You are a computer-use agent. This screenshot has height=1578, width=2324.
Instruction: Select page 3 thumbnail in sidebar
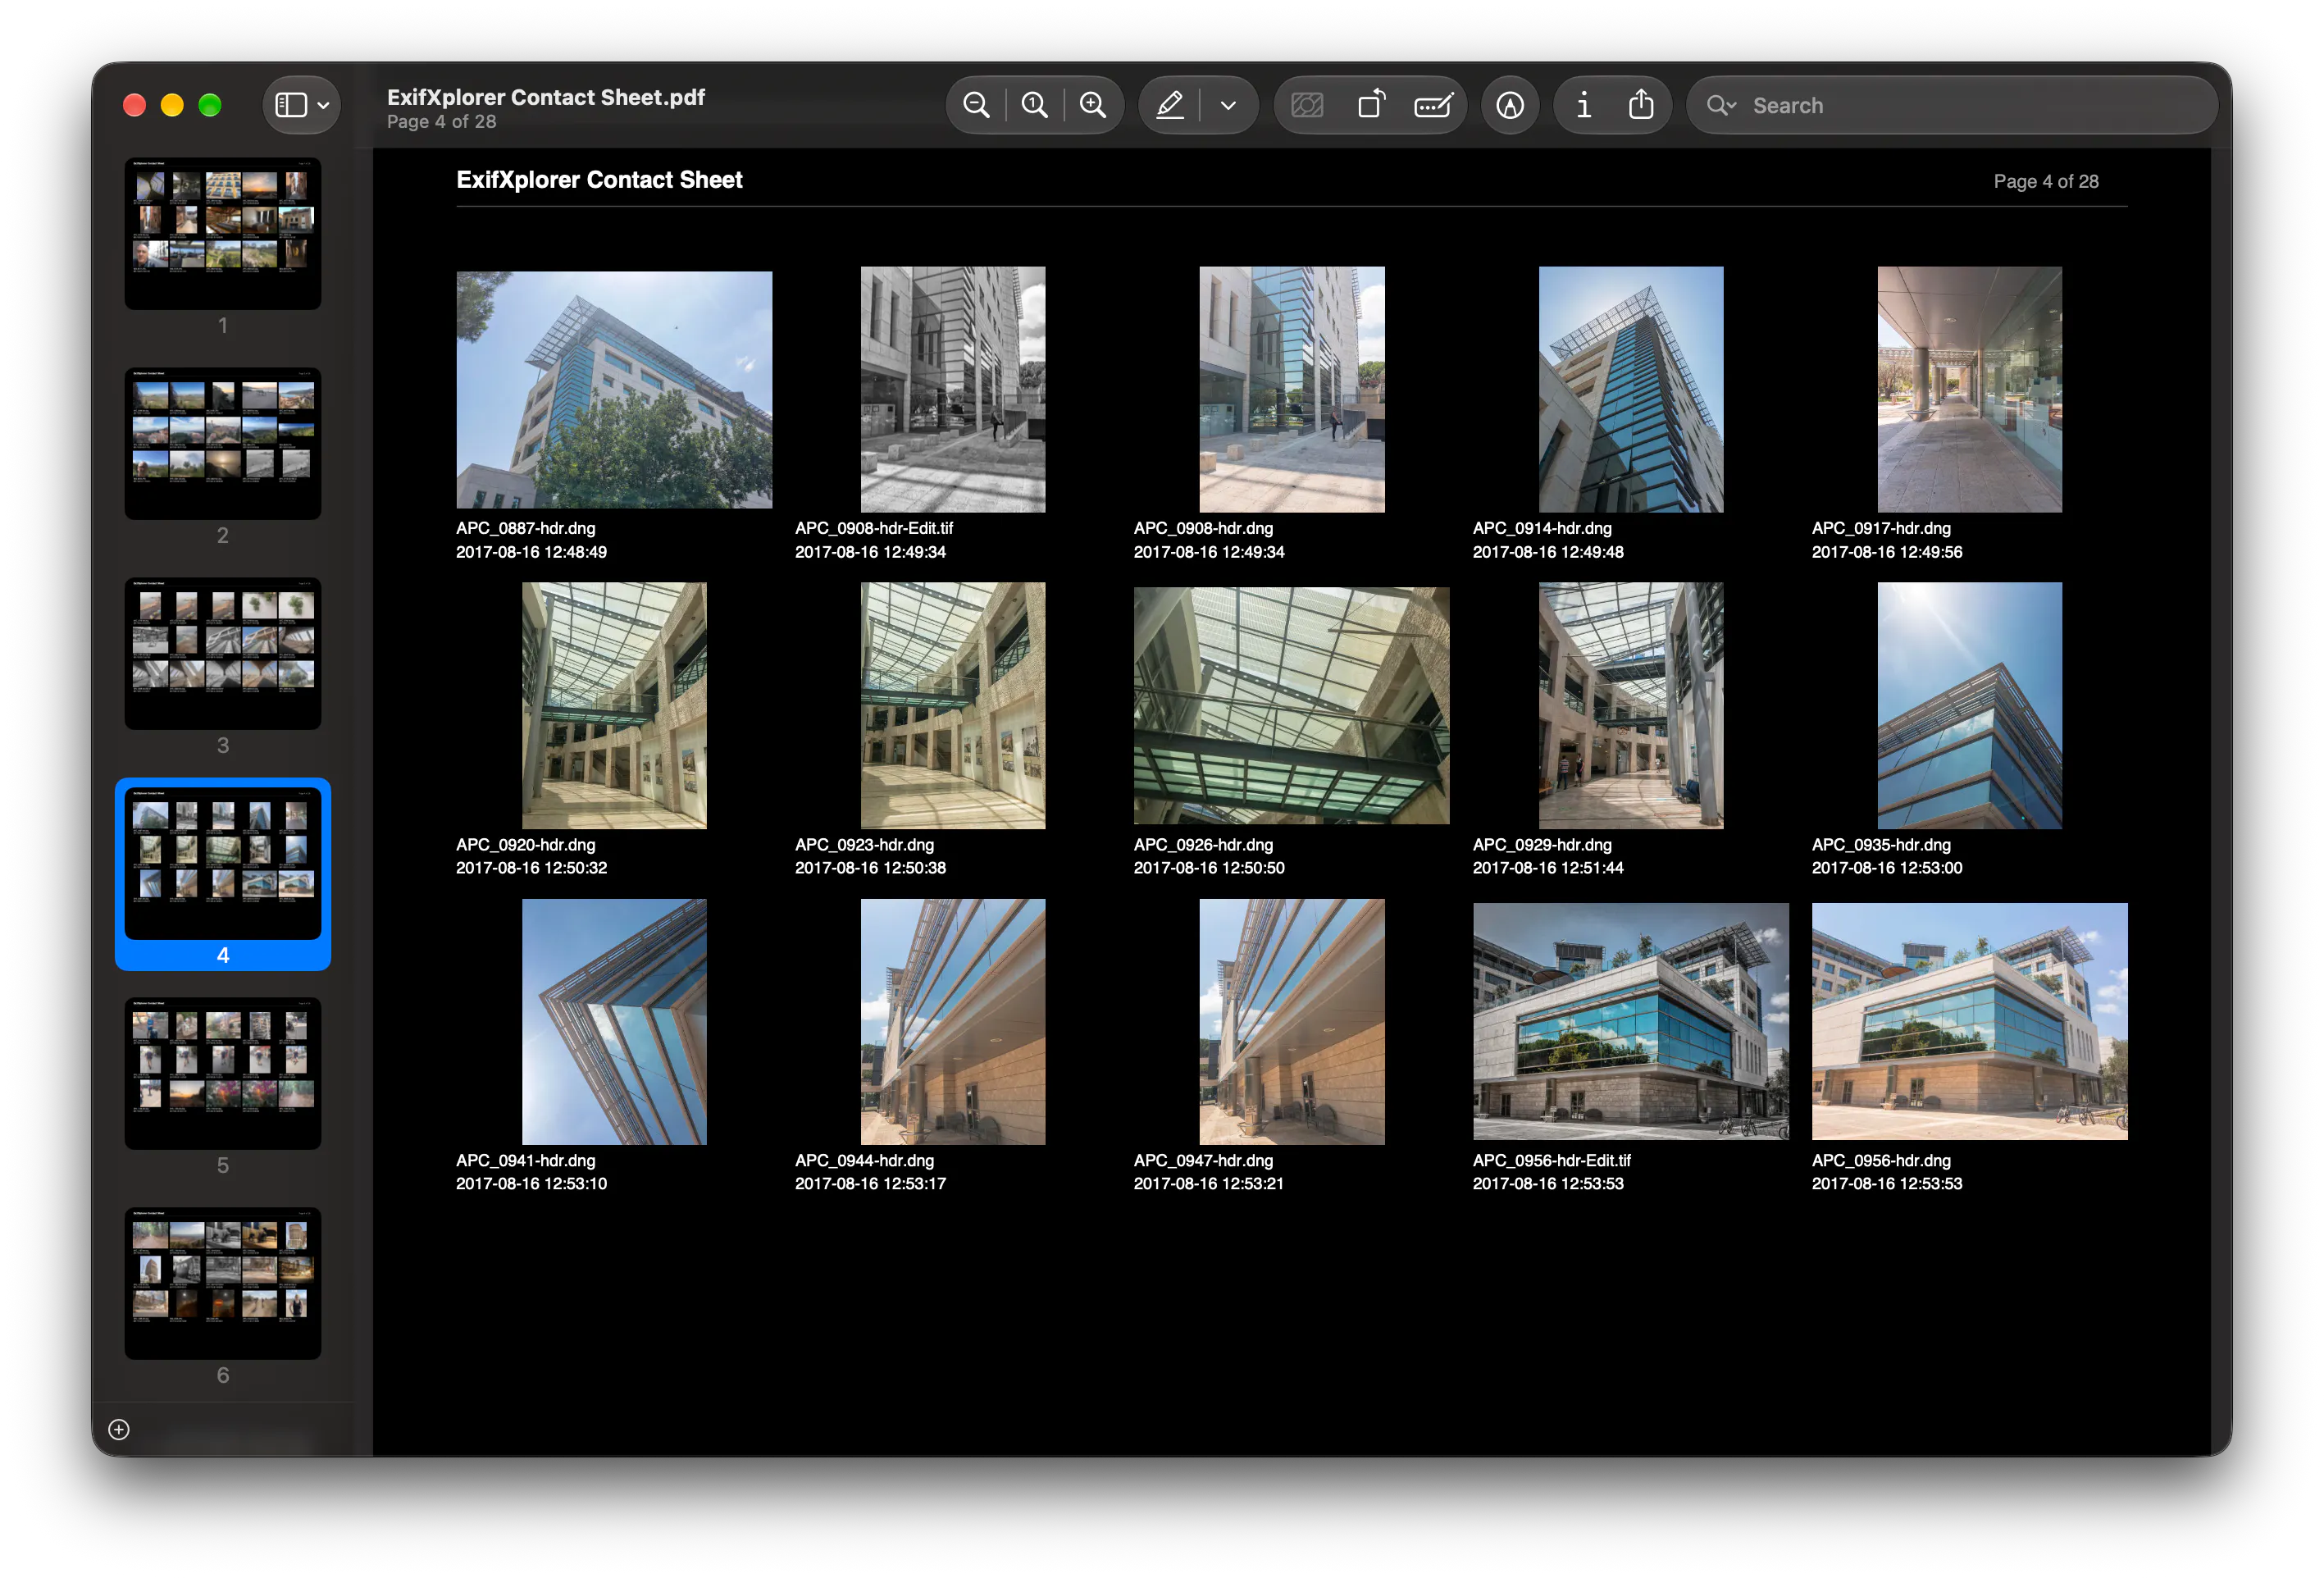click(x=223, y=653)
